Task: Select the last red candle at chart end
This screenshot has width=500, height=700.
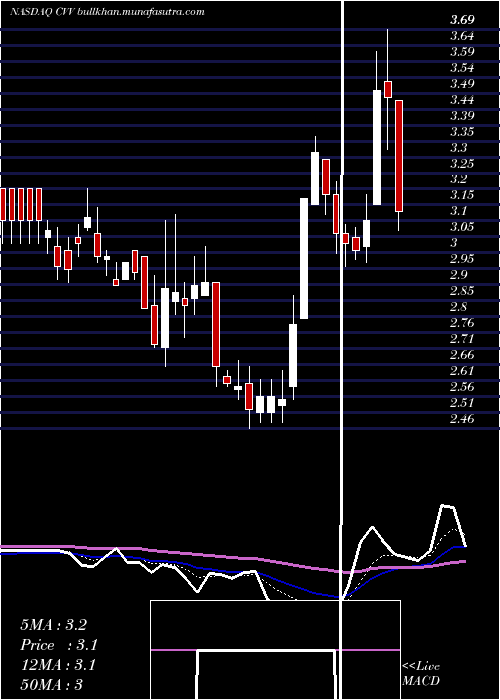Action: coord(399,156)
